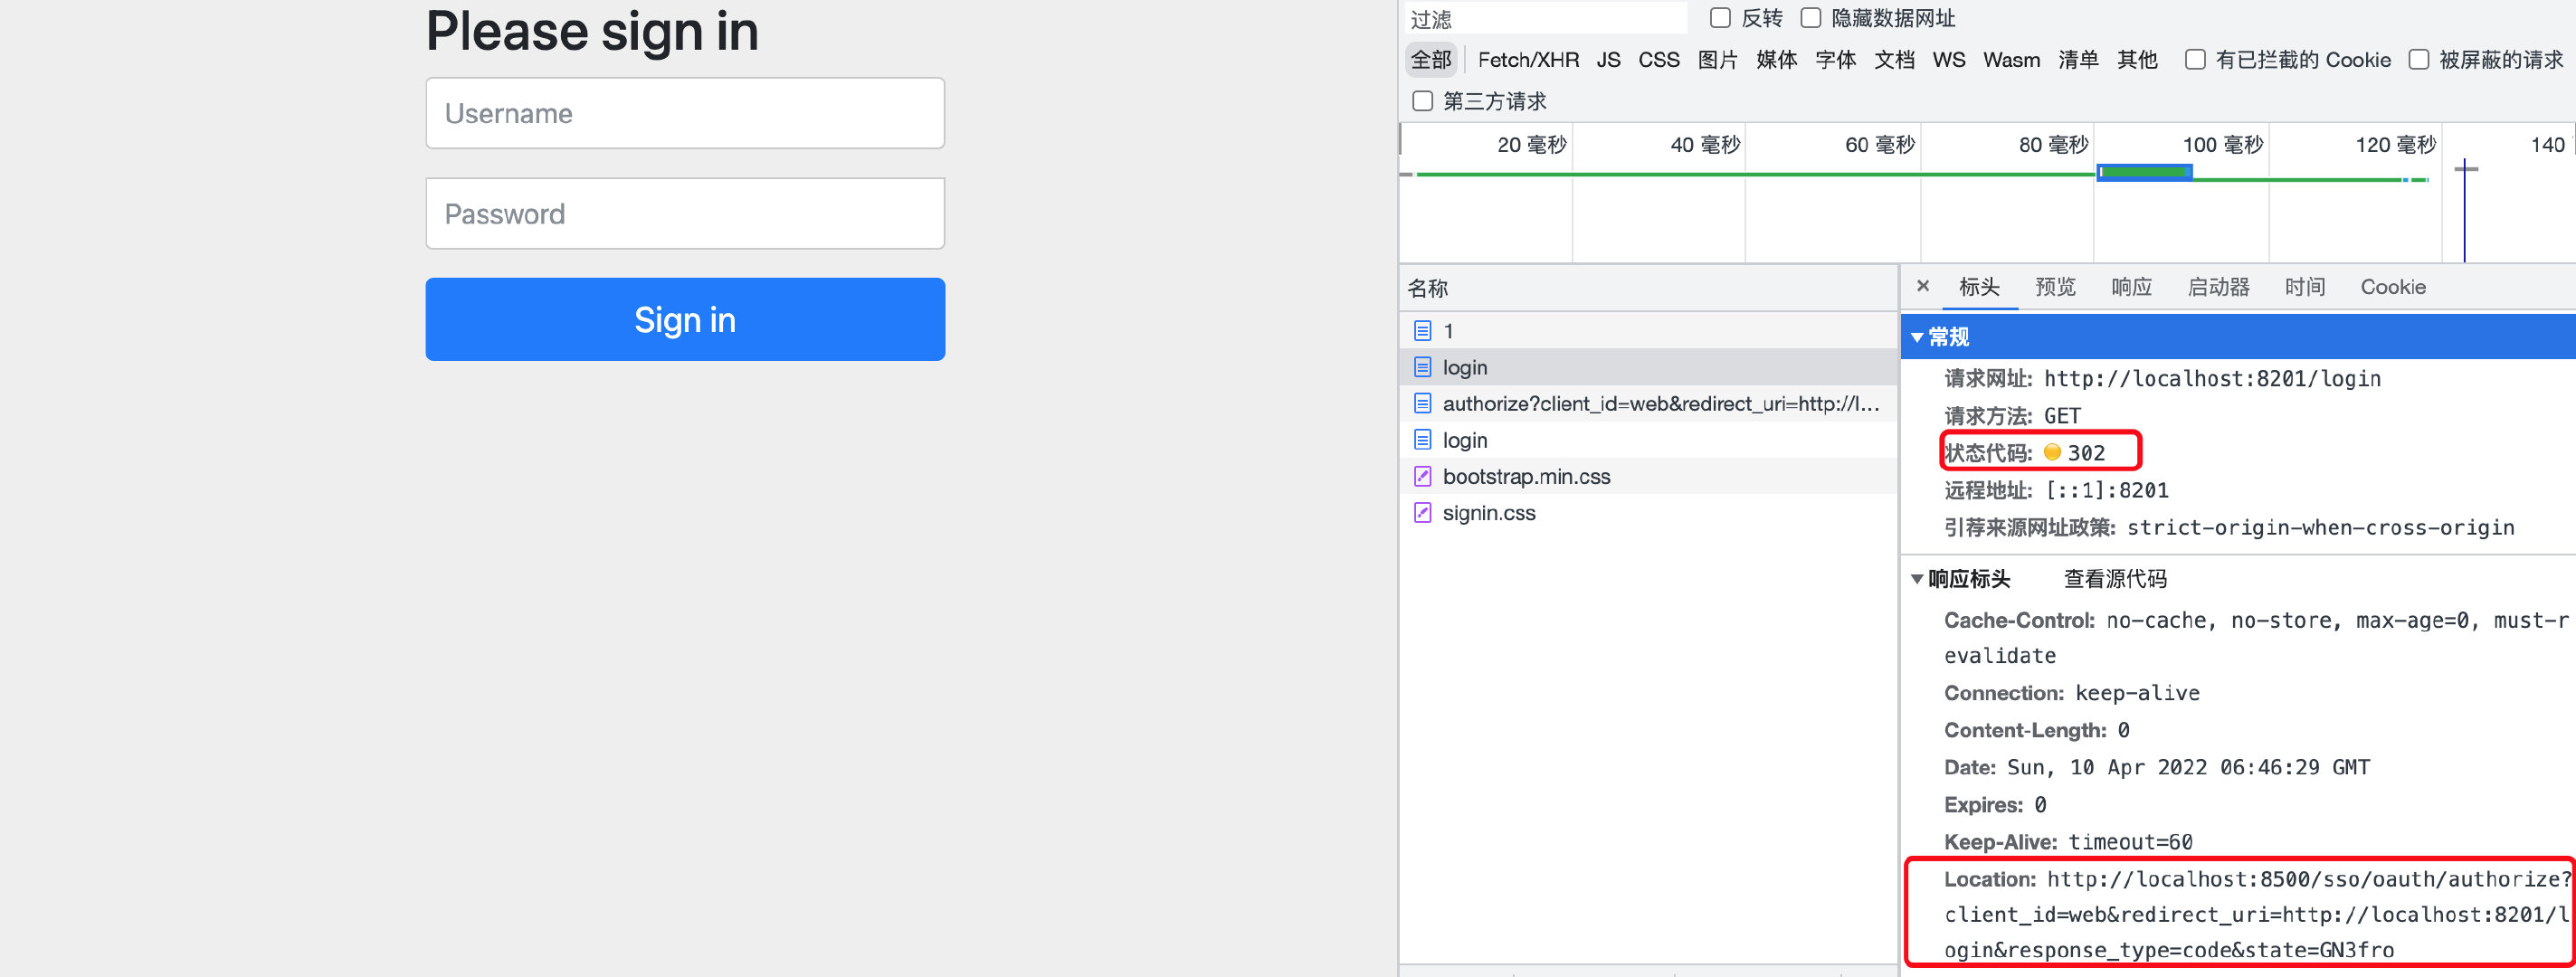Click document icon of the second login request

click(1422, 440)
